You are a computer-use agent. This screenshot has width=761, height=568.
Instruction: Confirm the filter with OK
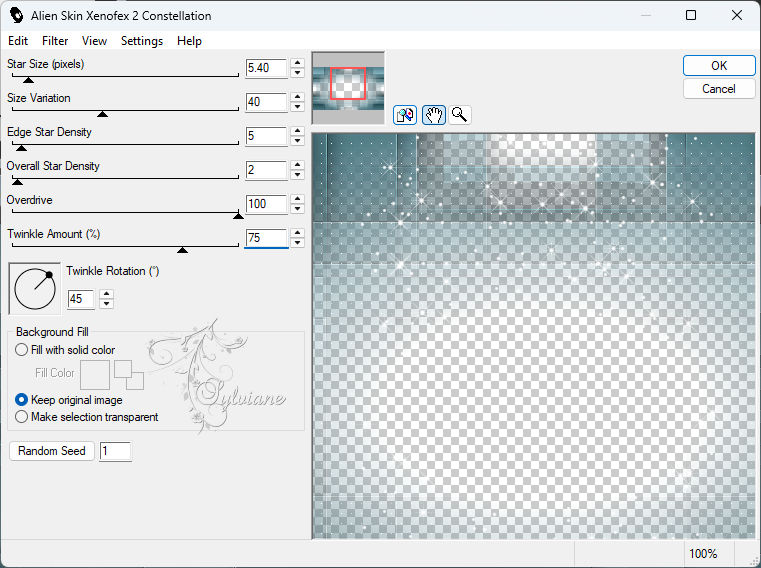(x=719, y=66)
